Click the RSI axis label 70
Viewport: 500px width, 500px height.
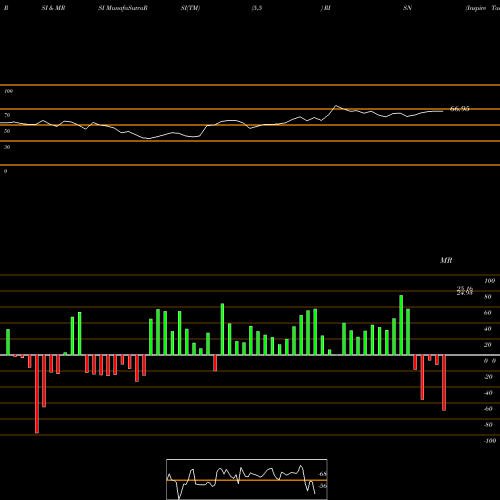tap(7, 115)
